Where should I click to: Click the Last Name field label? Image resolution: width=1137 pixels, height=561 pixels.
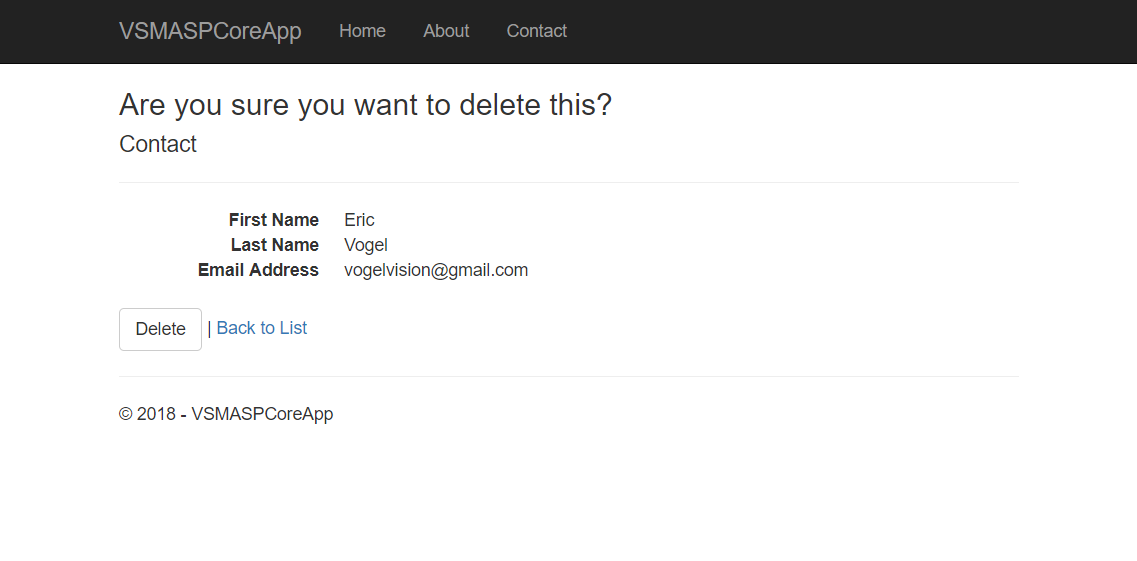[274, 245]
